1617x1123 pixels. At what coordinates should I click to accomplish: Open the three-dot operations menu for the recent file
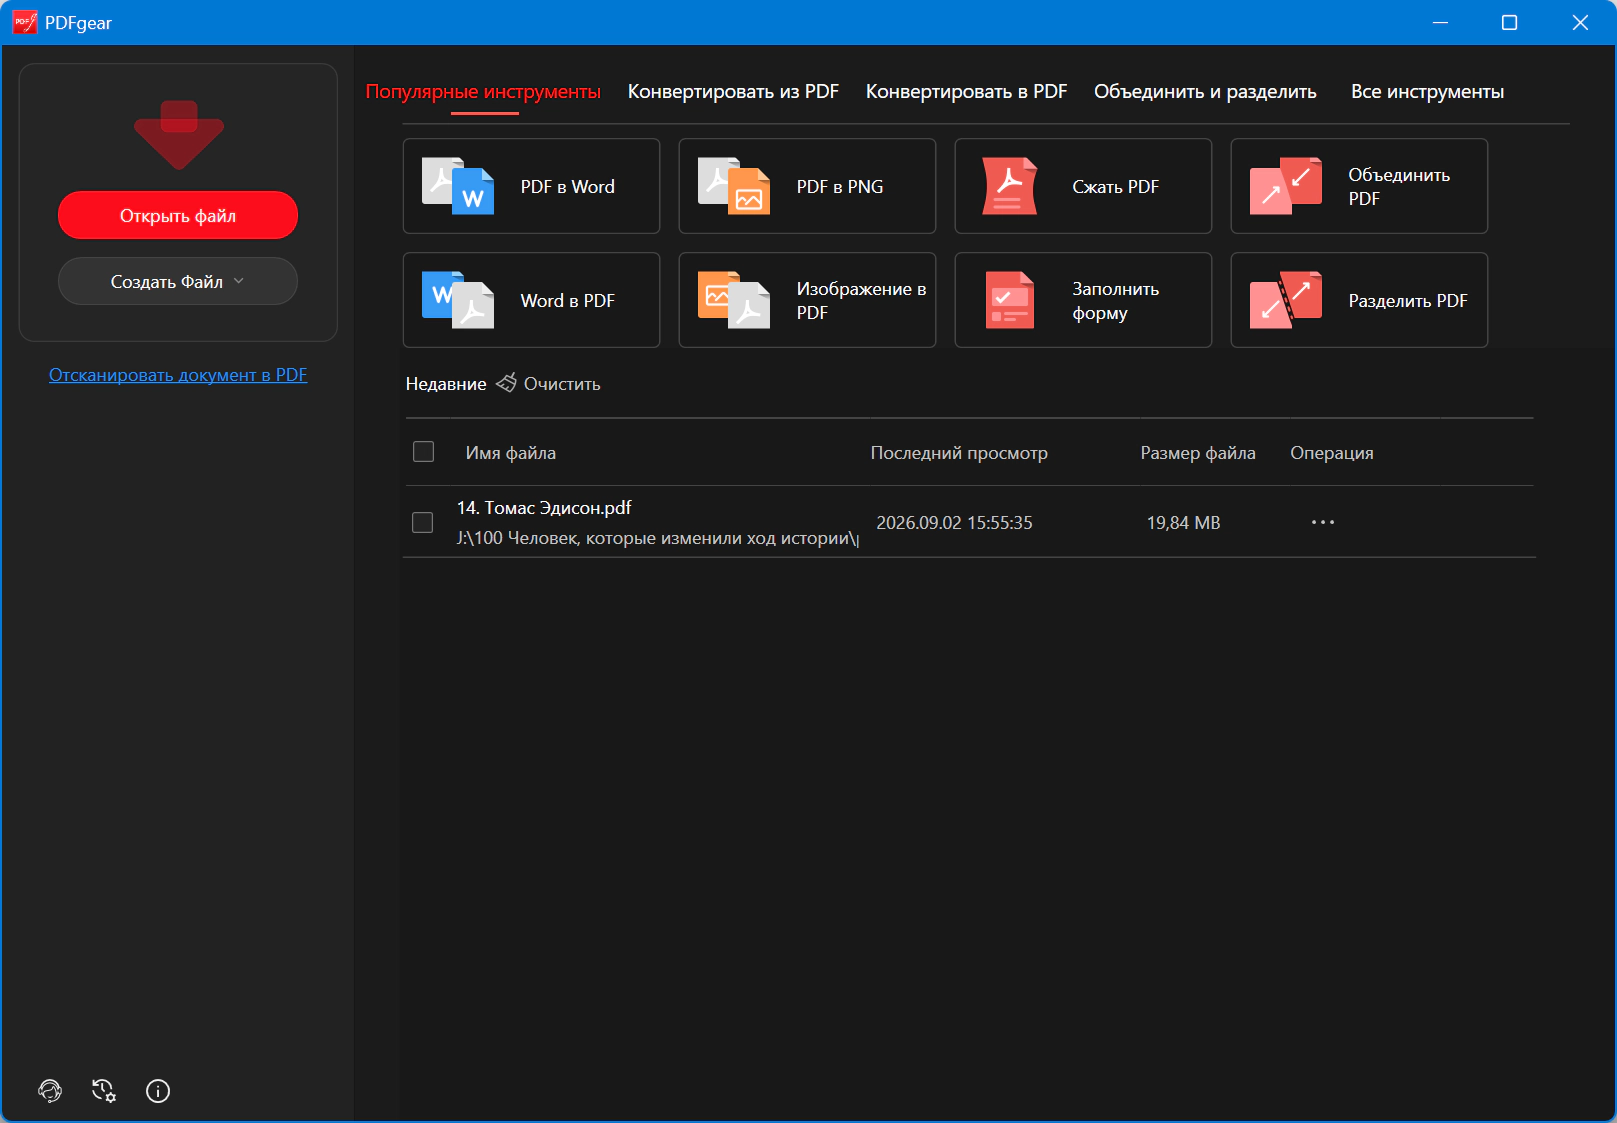coord(1323,522)
